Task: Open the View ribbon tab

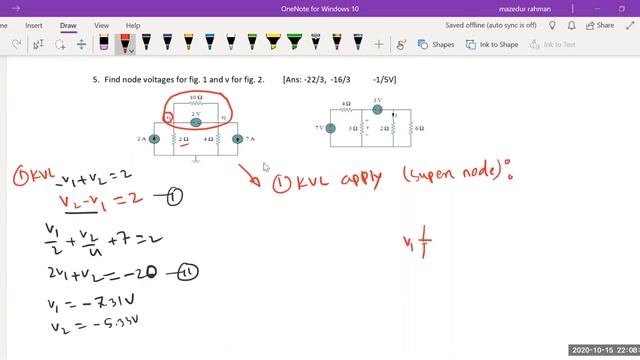Action: (x=101, y=25)
